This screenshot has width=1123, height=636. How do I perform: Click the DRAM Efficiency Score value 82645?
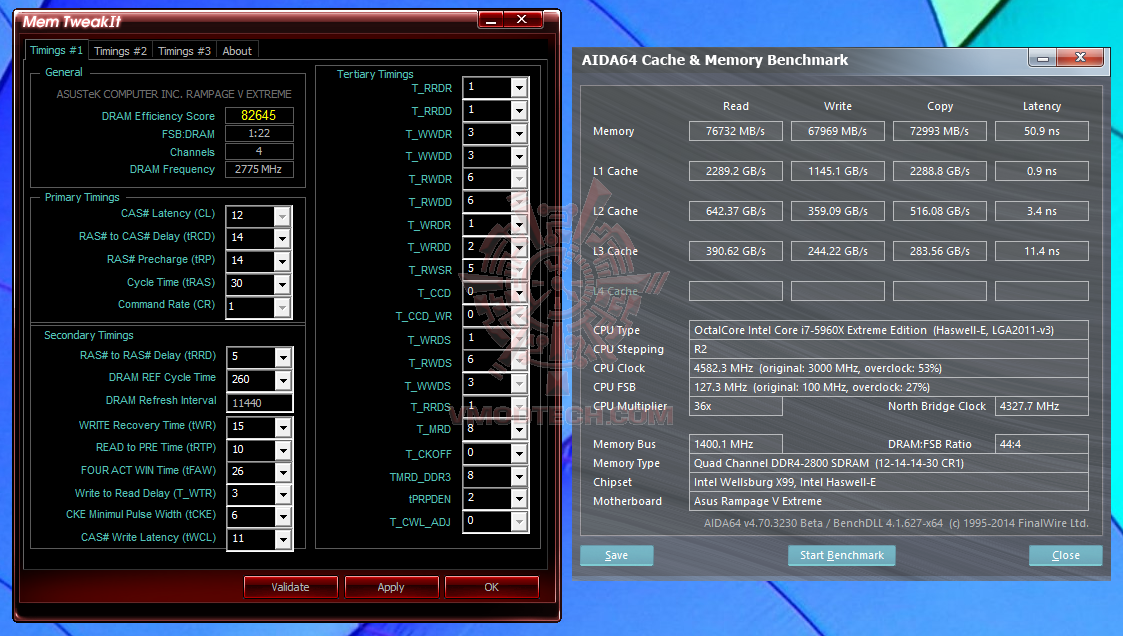tap(259, 115)
